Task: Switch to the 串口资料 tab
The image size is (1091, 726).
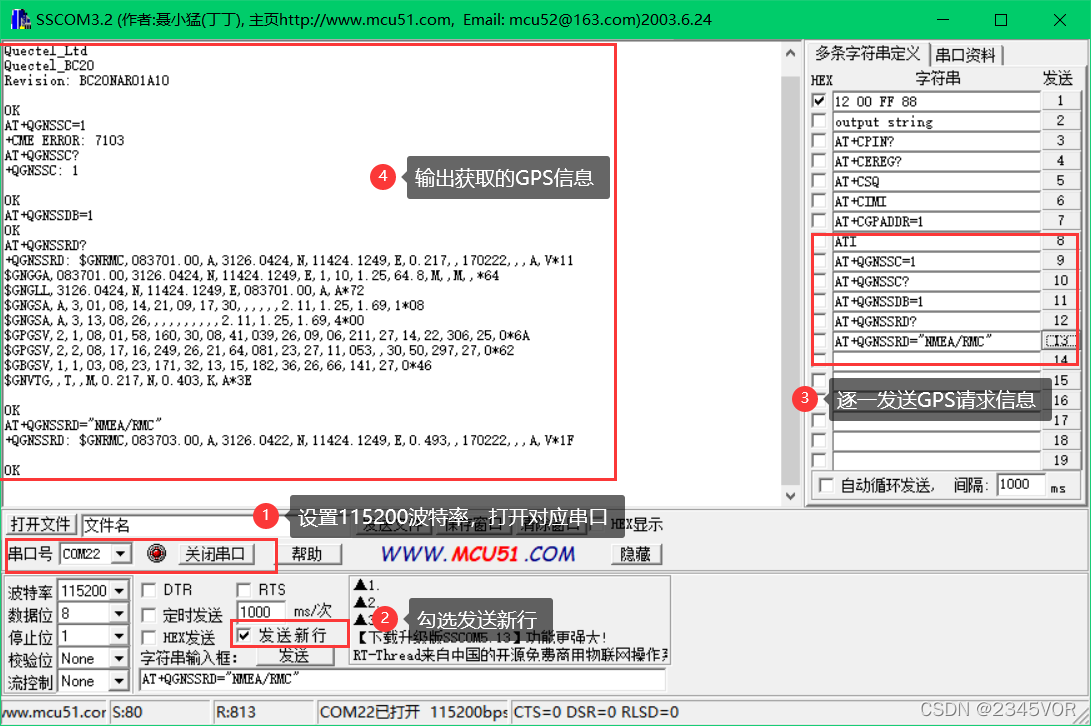Action: coord(965,55)
